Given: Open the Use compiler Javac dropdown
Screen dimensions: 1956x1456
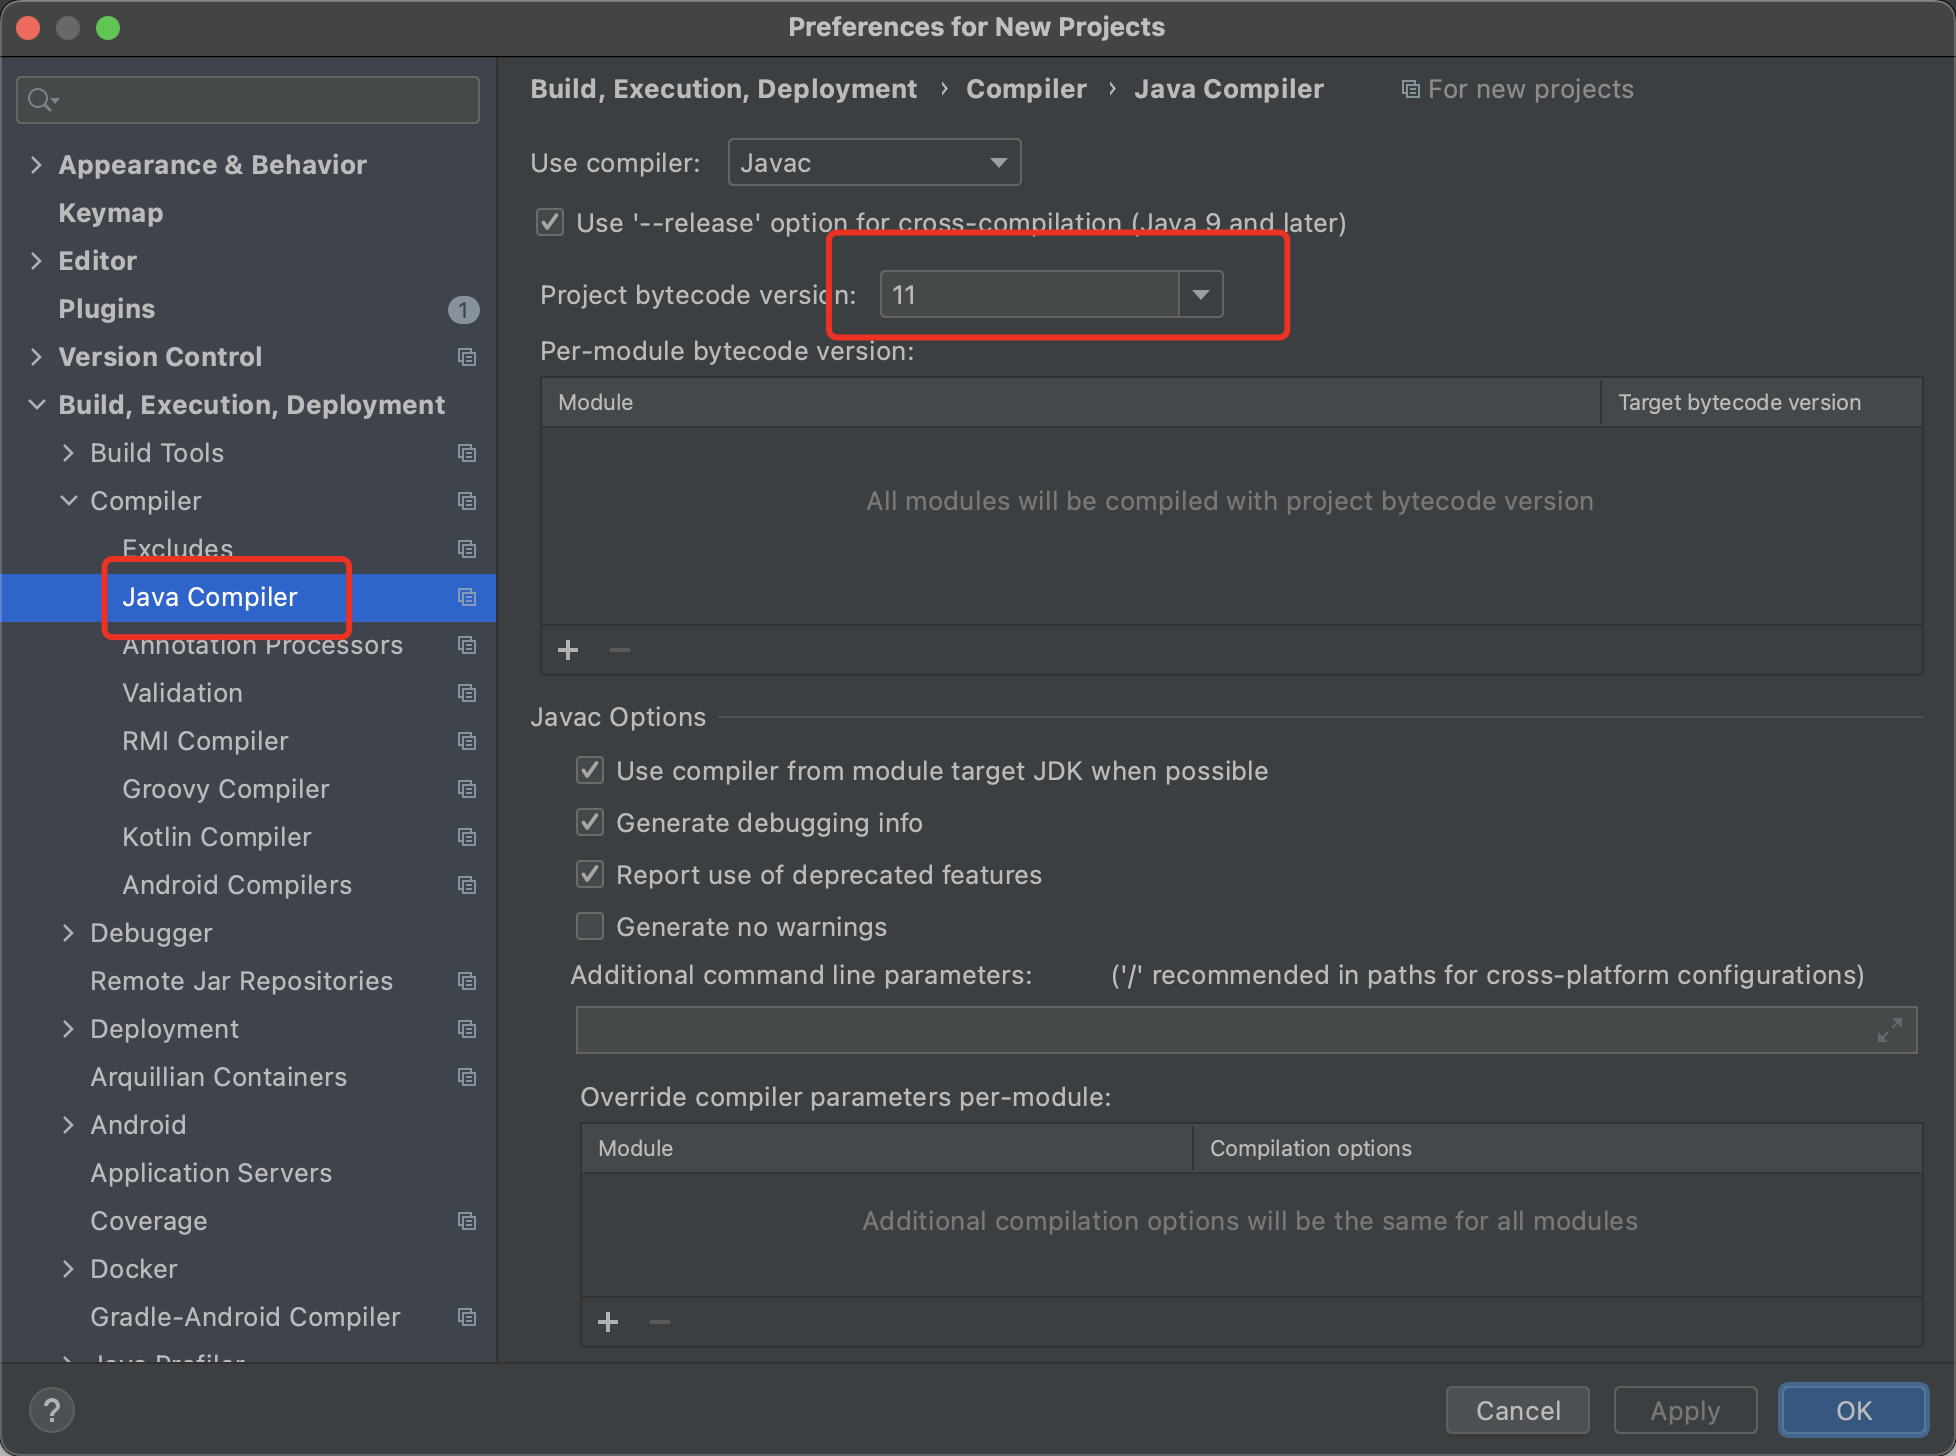Looking at the screenshot, I should click(x=874, y=163).
